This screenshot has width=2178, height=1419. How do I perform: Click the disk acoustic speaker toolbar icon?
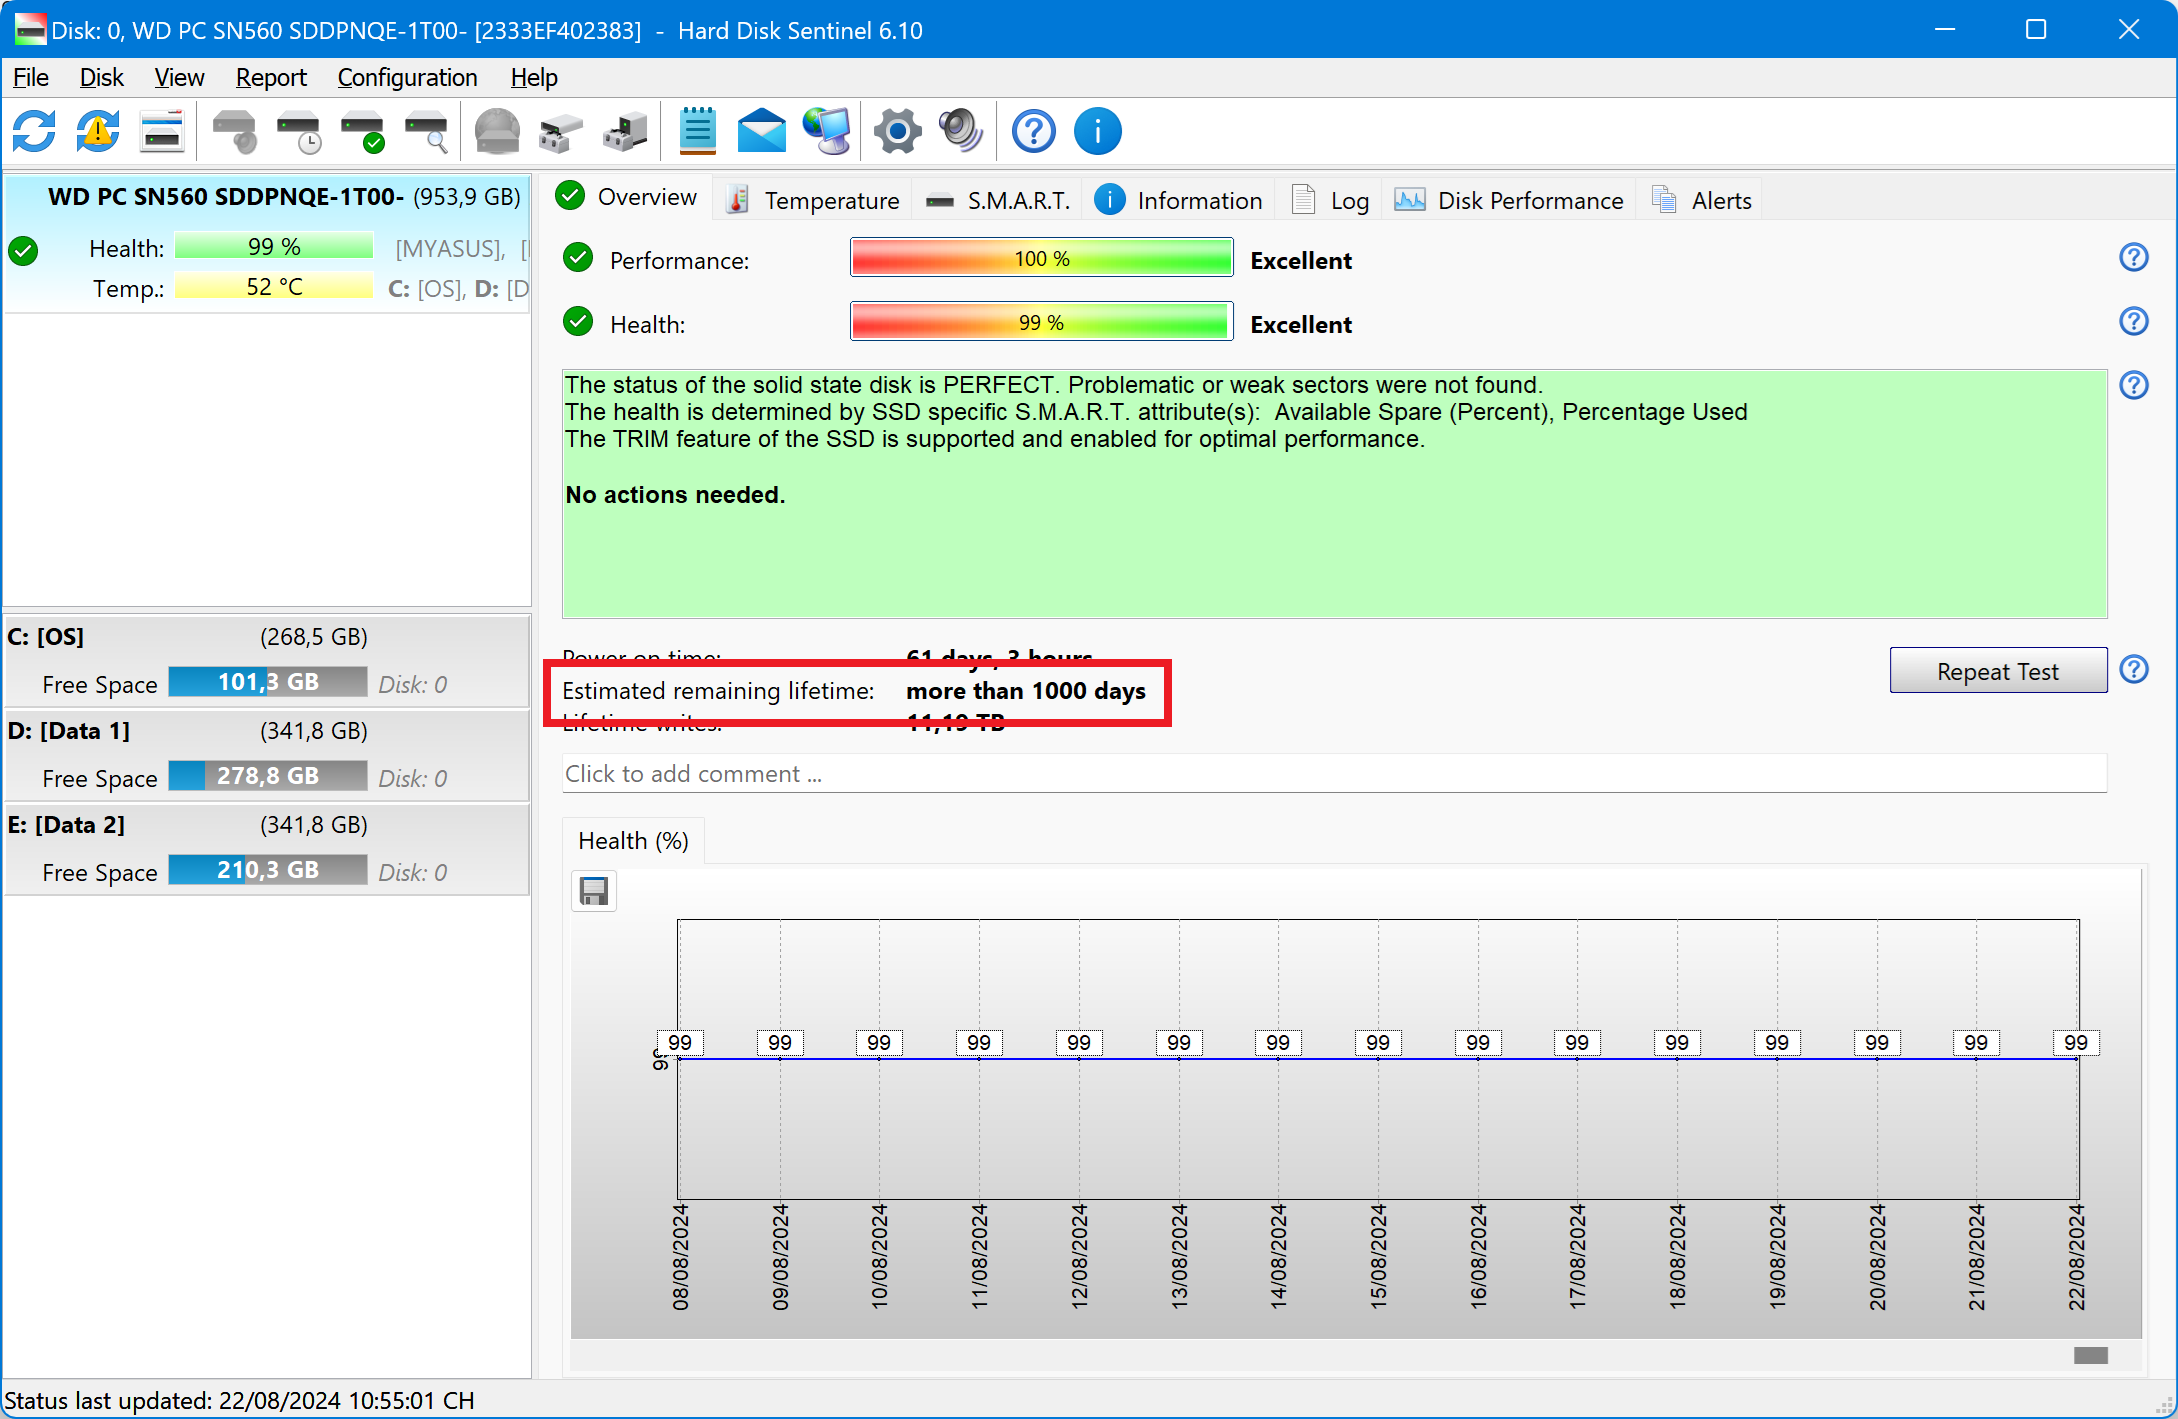pyautogui.click(x=235, y=131)
